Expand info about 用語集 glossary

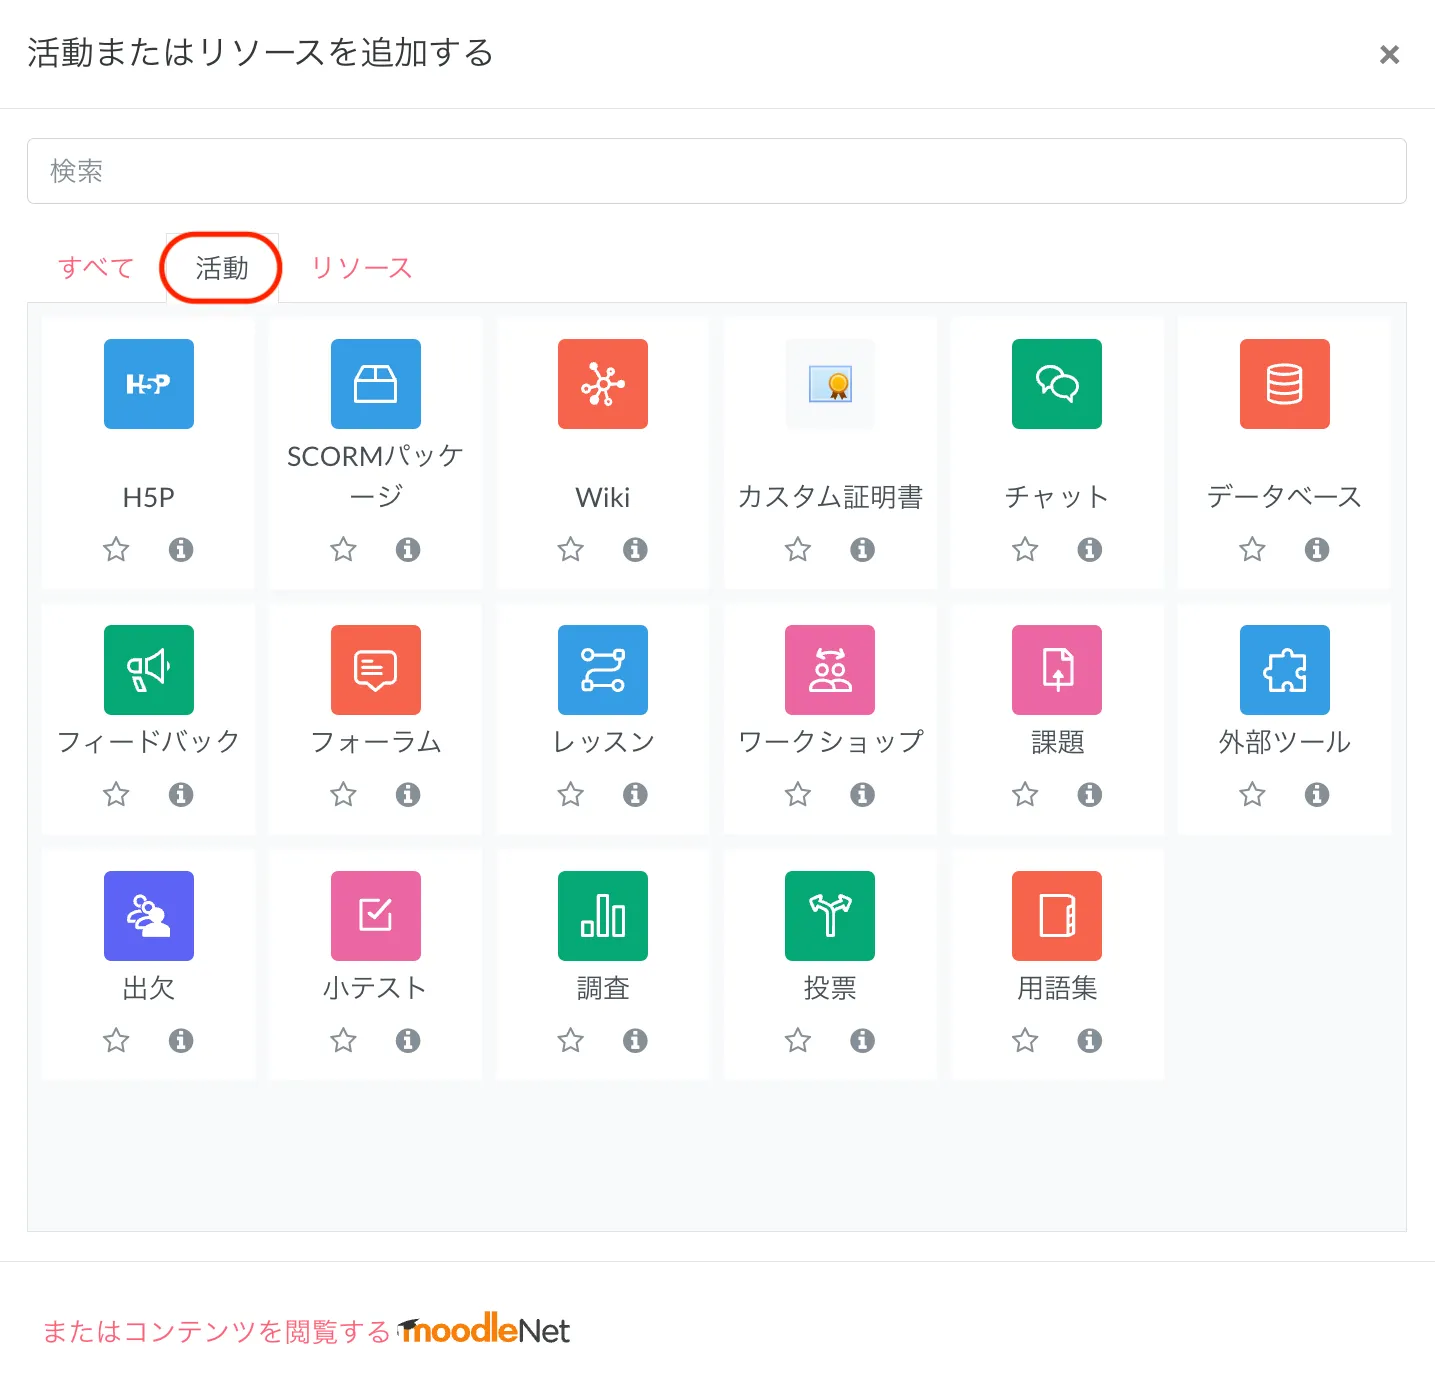[x=1089, y=1041]
